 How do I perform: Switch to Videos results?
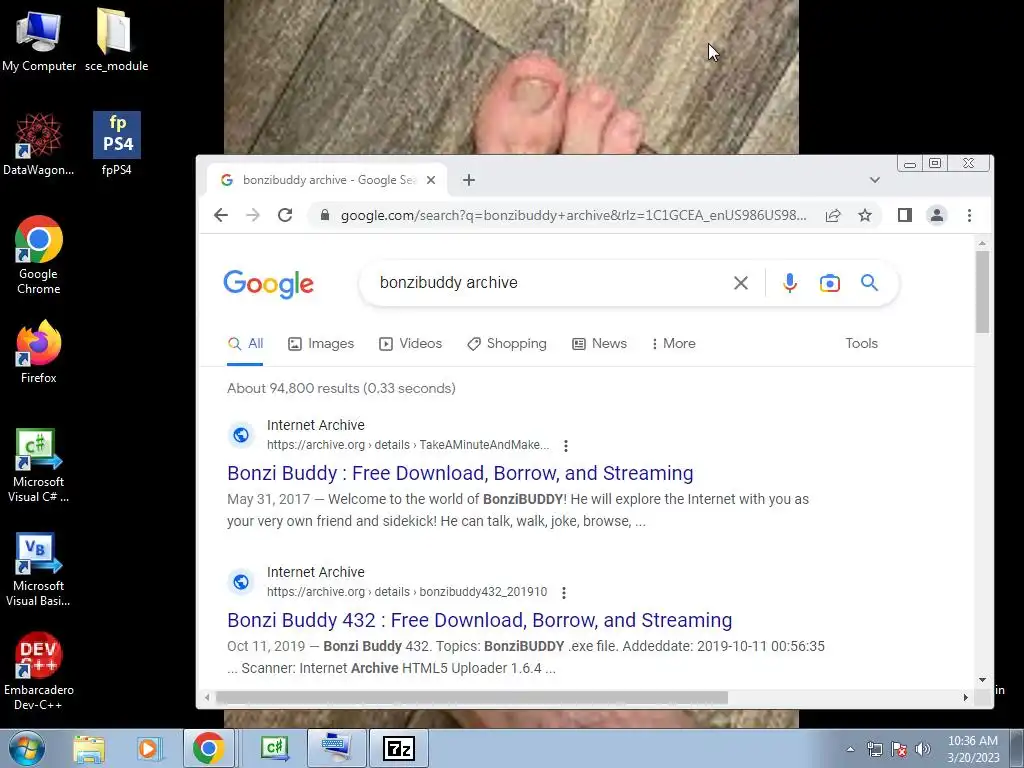[410, 344]
